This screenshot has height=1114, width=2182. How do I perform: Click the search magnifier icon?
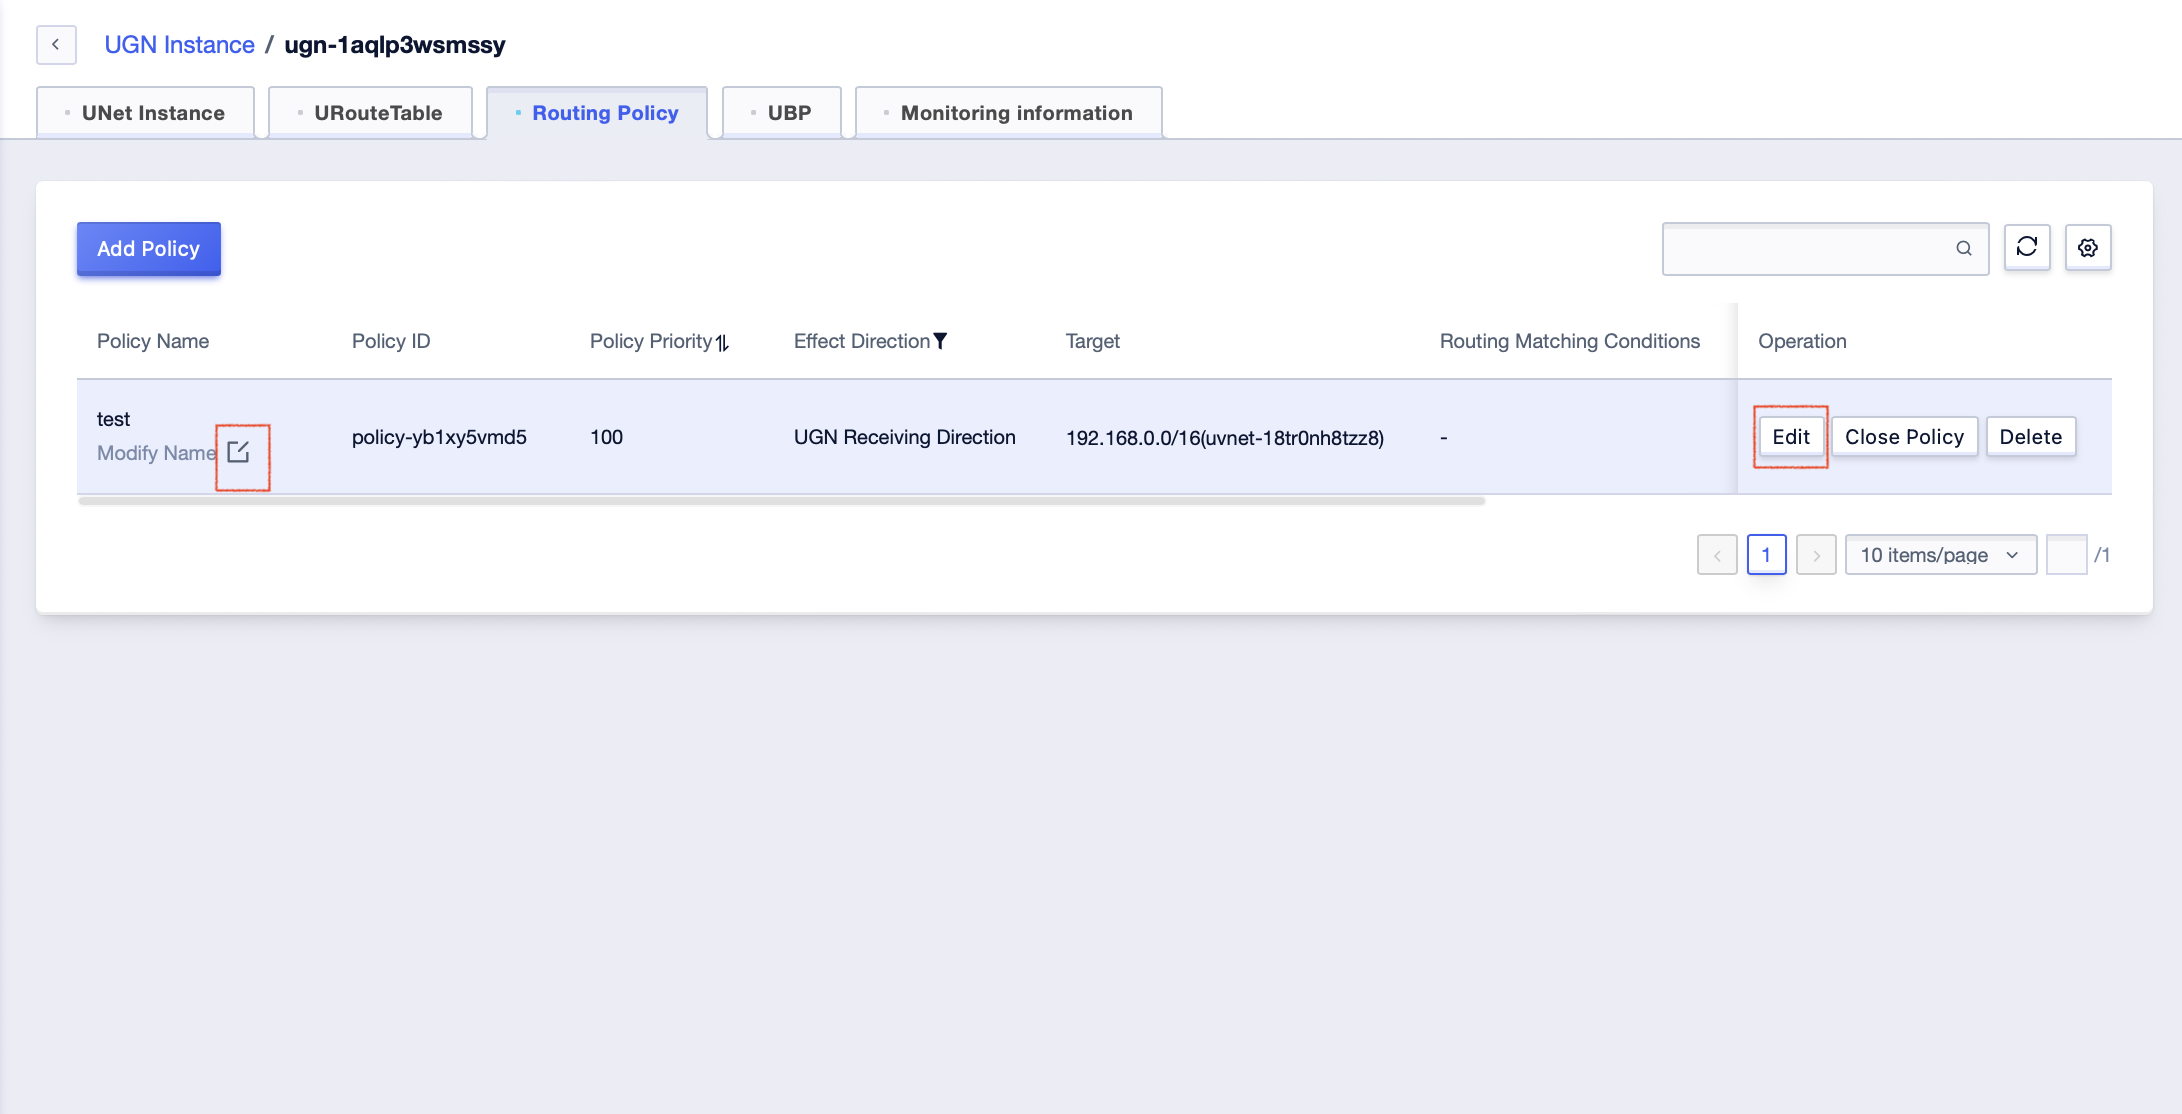[1964, 249]
